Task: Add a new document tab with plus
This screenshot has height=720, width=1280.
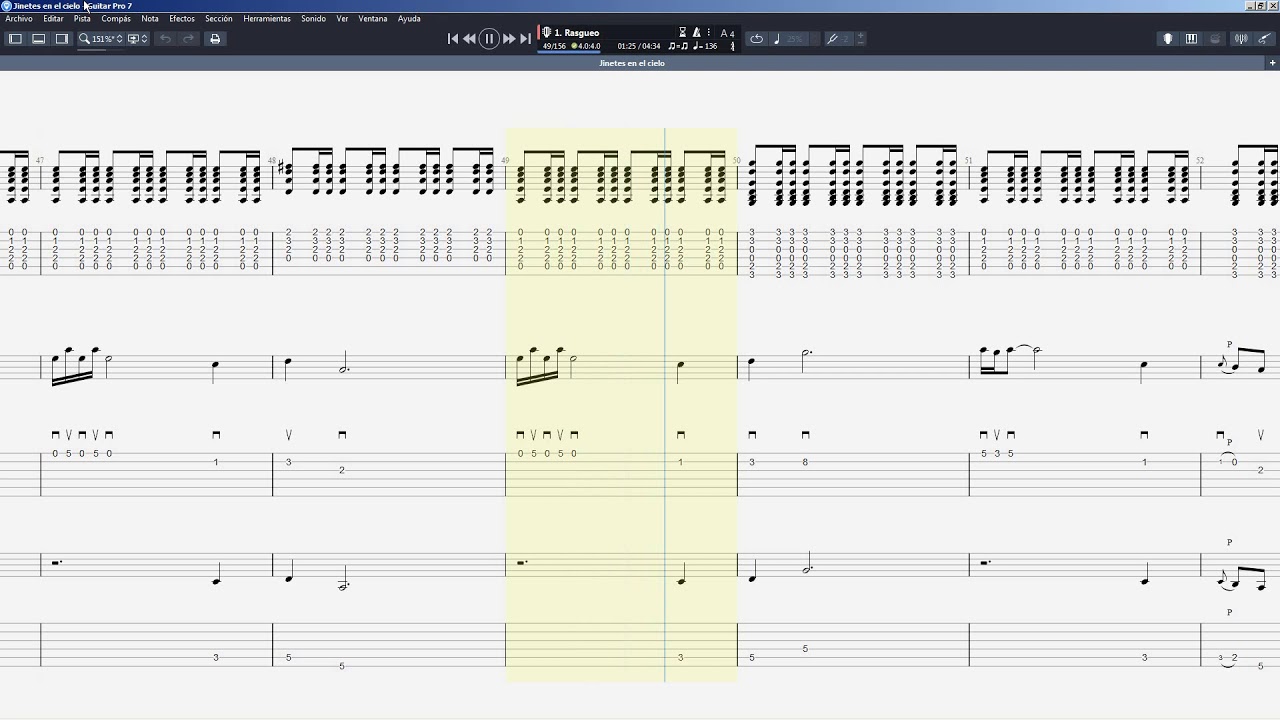Action: click(1272, 63)
